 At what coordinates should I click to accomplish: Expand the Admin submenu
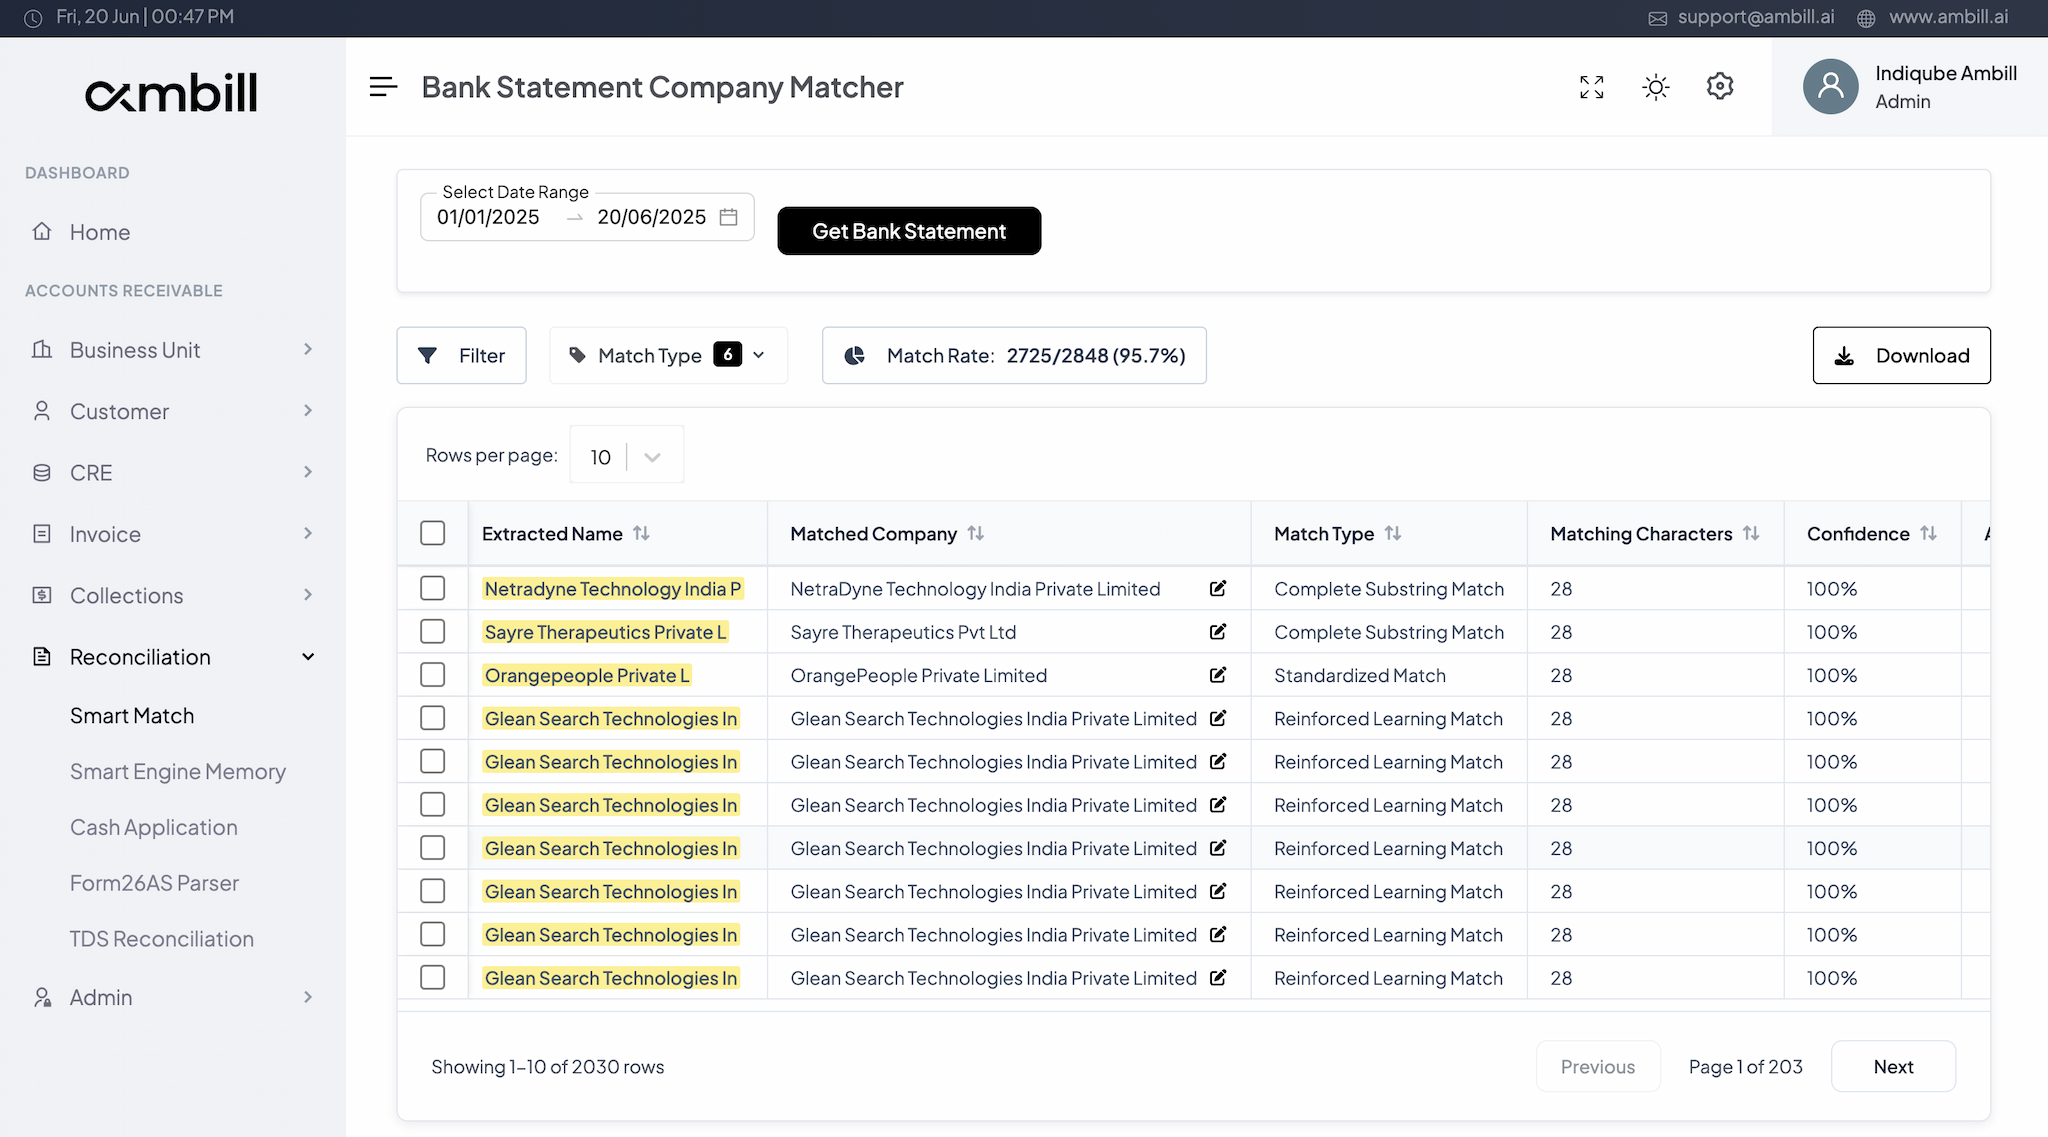pos(308,997)
